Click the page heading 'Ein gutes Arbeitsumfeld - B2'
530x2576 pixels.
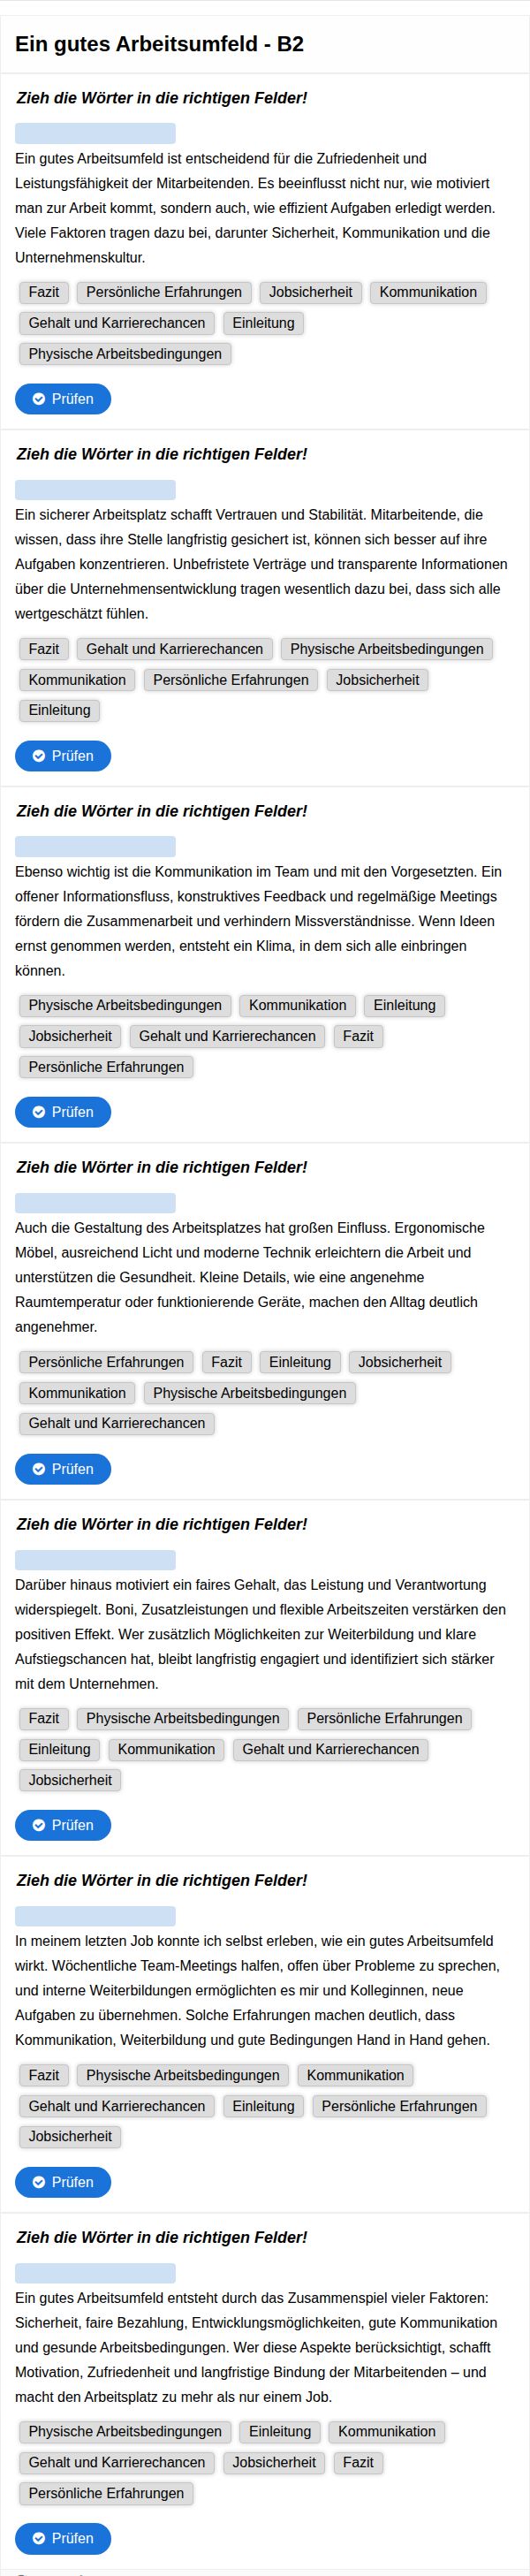(x=159, y=44)
